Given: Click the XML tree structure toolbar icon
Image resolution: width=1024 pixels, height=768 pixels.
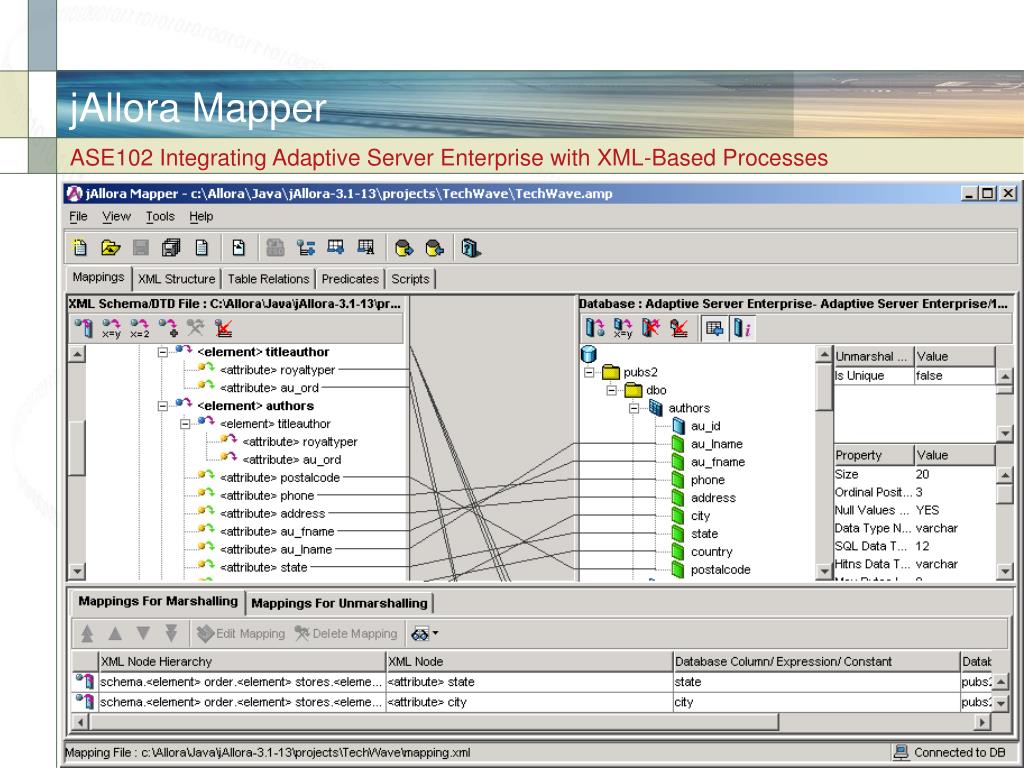Looking at the screenshot, I should click(x=306, y=248).
